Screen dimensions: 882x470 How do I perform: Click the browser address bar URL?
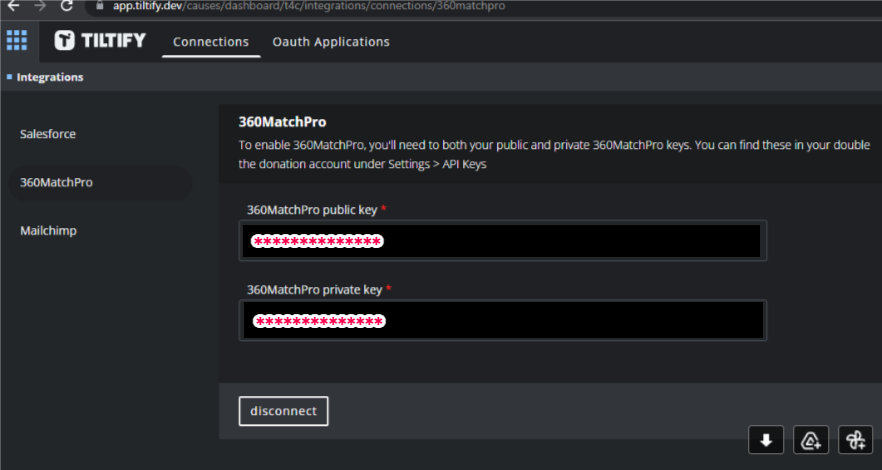[x=309, y=6]
